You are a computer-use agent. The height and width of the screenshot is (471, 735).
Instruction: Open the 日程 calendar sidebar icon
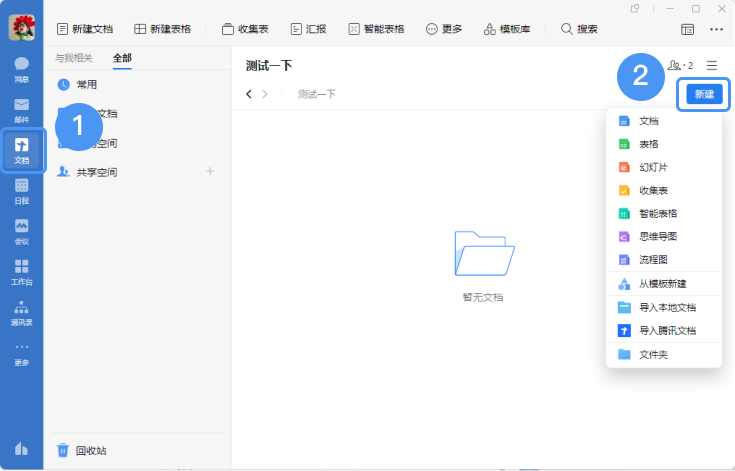click(22, 192)
